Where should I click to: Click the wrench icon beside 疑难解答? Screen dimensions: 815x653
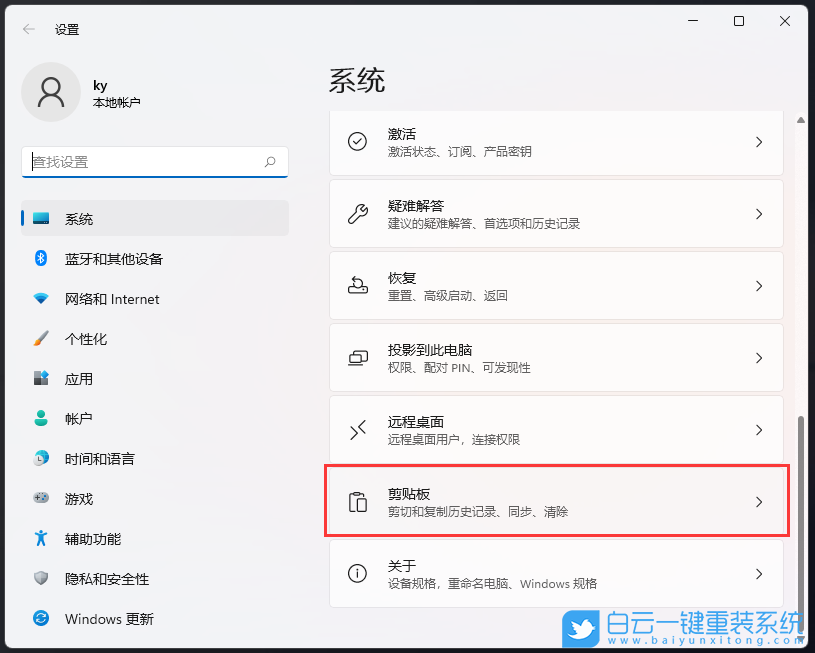tap(357, 213)
